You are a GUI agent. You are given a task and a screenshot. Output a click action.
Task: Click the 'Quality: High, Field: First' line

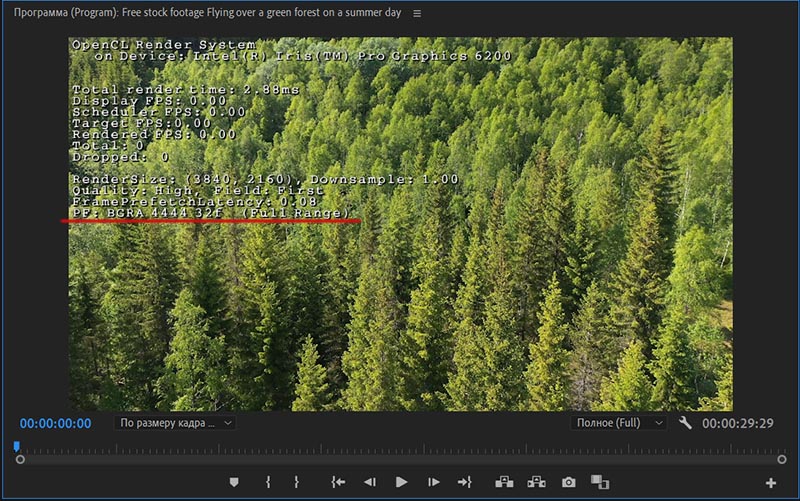tap(197, 191)
